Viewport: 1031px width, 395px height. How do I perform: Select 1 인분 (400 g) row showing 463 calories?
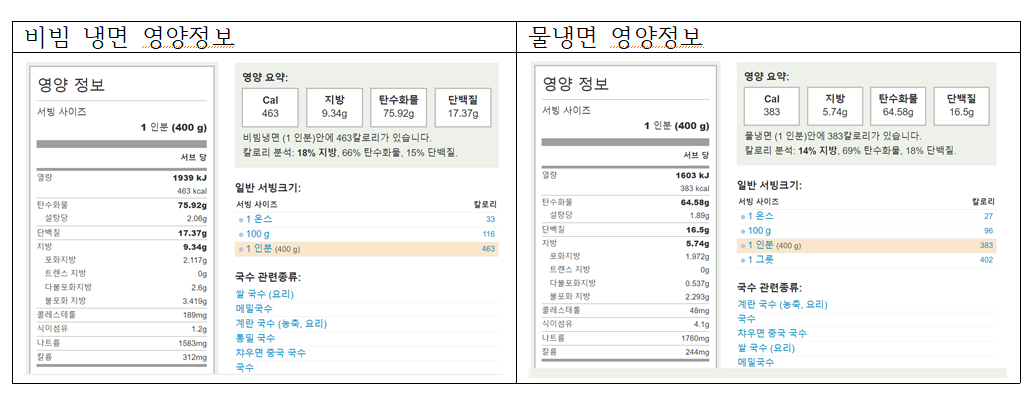coord(366,249)
